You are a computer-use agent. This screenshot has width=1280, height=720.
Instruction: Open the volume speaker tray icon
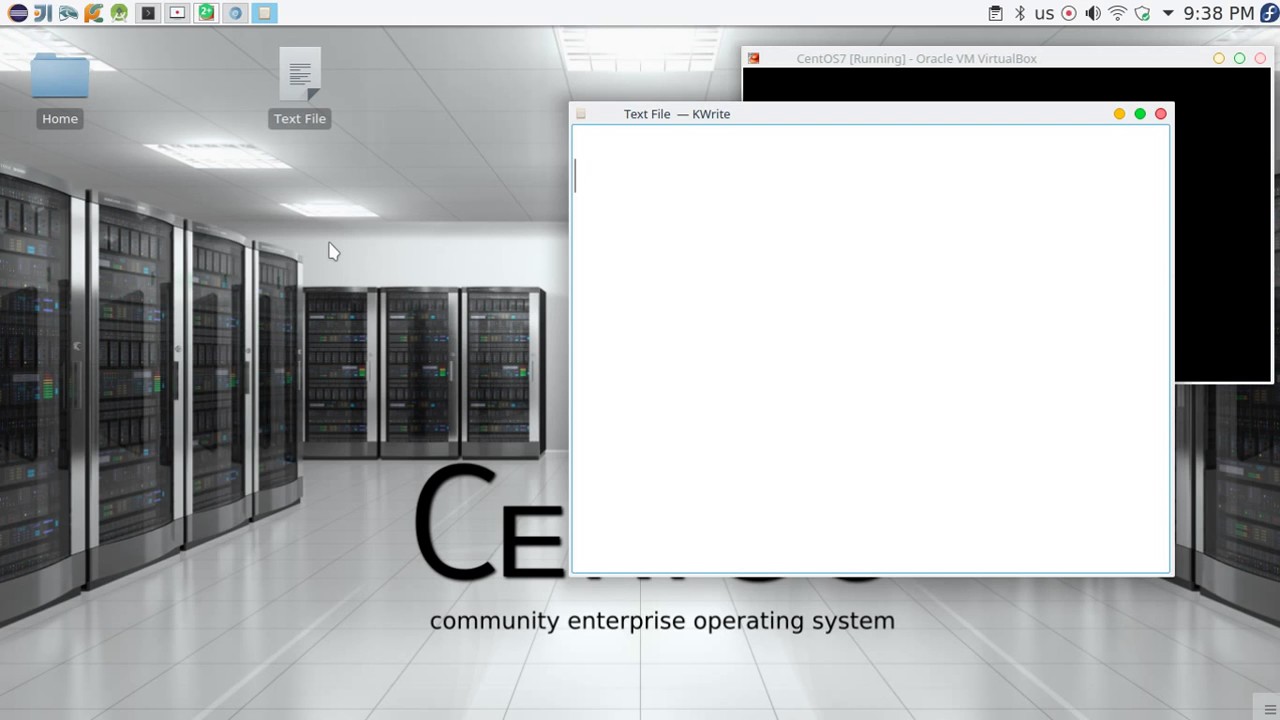pyautogui.click(x=1093, y=13)
